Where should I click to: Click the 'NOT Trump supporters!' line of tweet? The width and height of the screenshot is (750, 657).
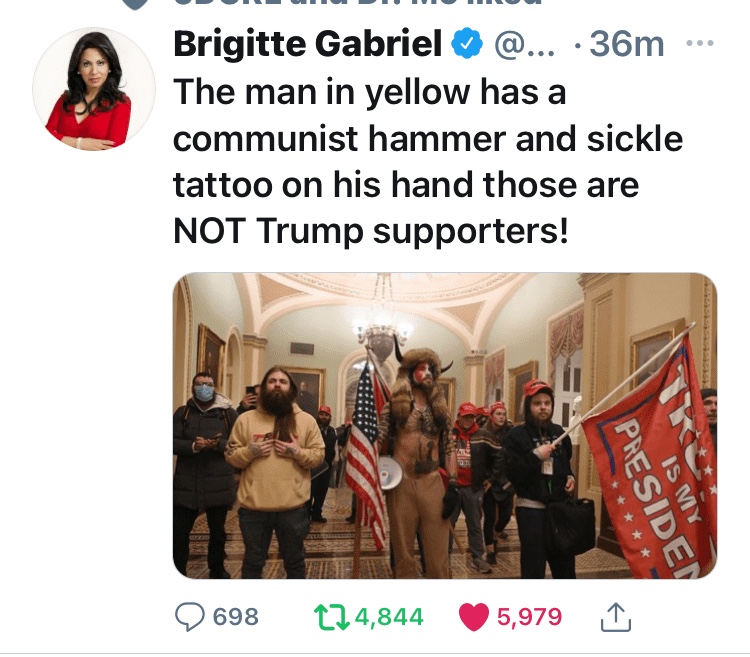pos(371,230)
